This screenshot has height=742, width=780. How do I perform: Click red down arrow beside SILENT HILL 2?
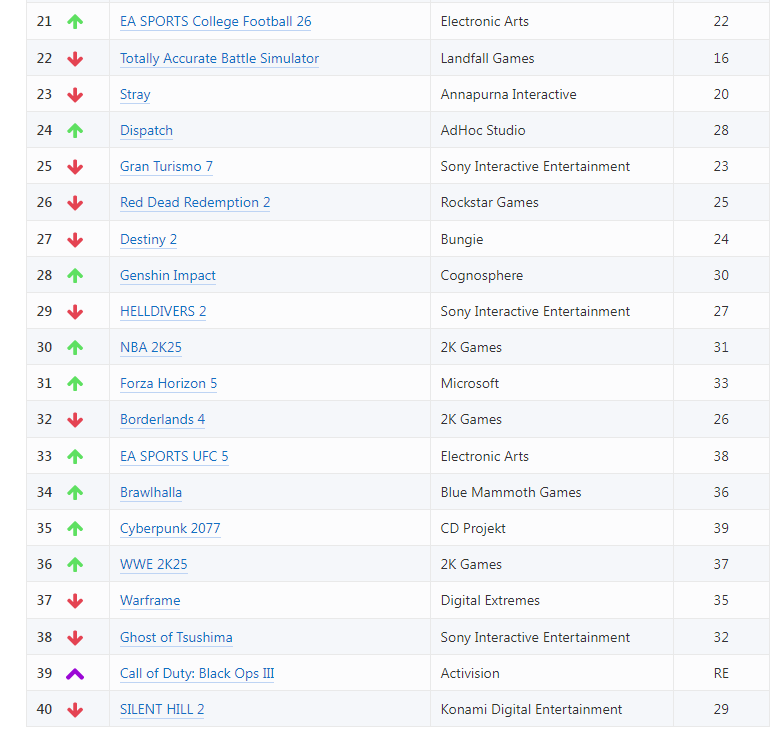[x=75, y=710]
